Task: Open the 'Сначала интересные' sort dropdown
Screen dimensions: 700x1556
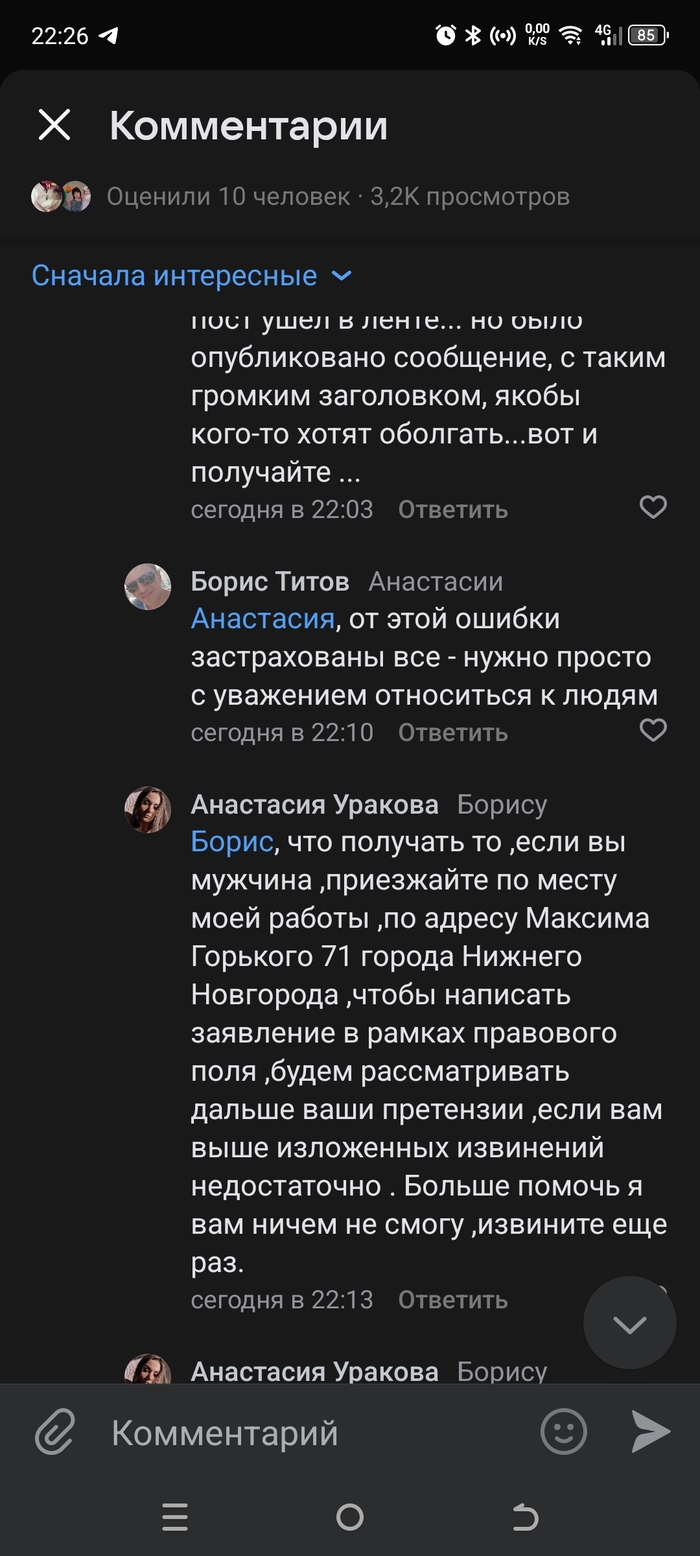Action: [x=191, y=275]
